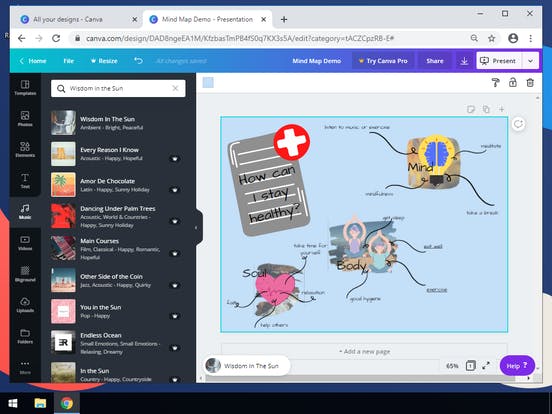The width and height of the screenshot is (552, 414).
Task: Open the File menu
Action: [x=69, y=61]
